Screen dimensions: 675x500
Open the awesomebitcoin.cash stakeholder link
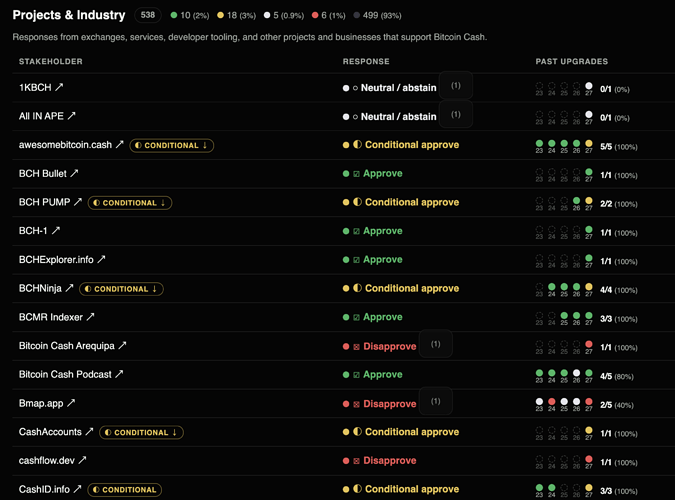point(65,145)
